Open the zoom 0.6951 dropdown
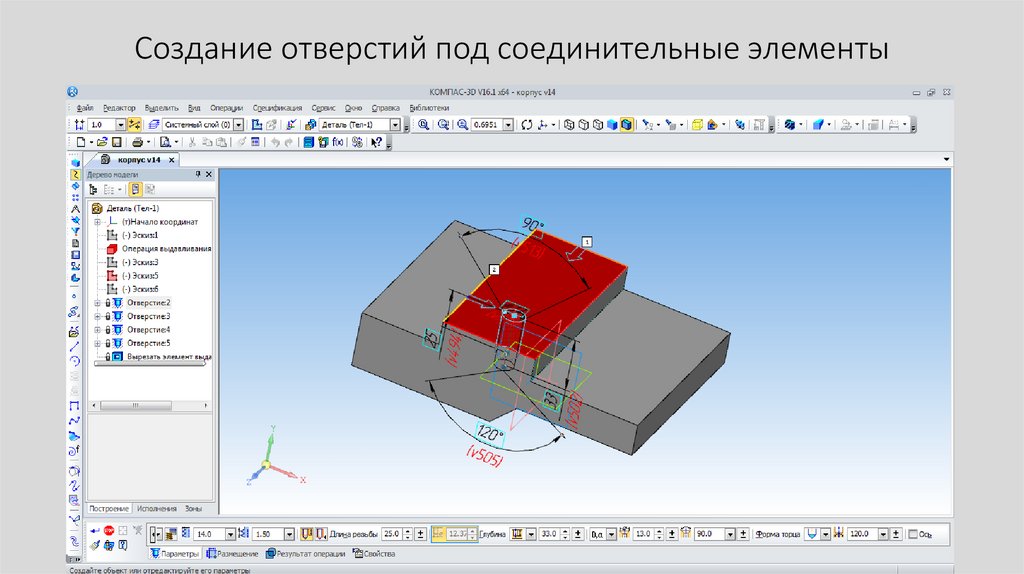Image resolution: width=1024 pixels, height=574 pixels. coord(508,124)
